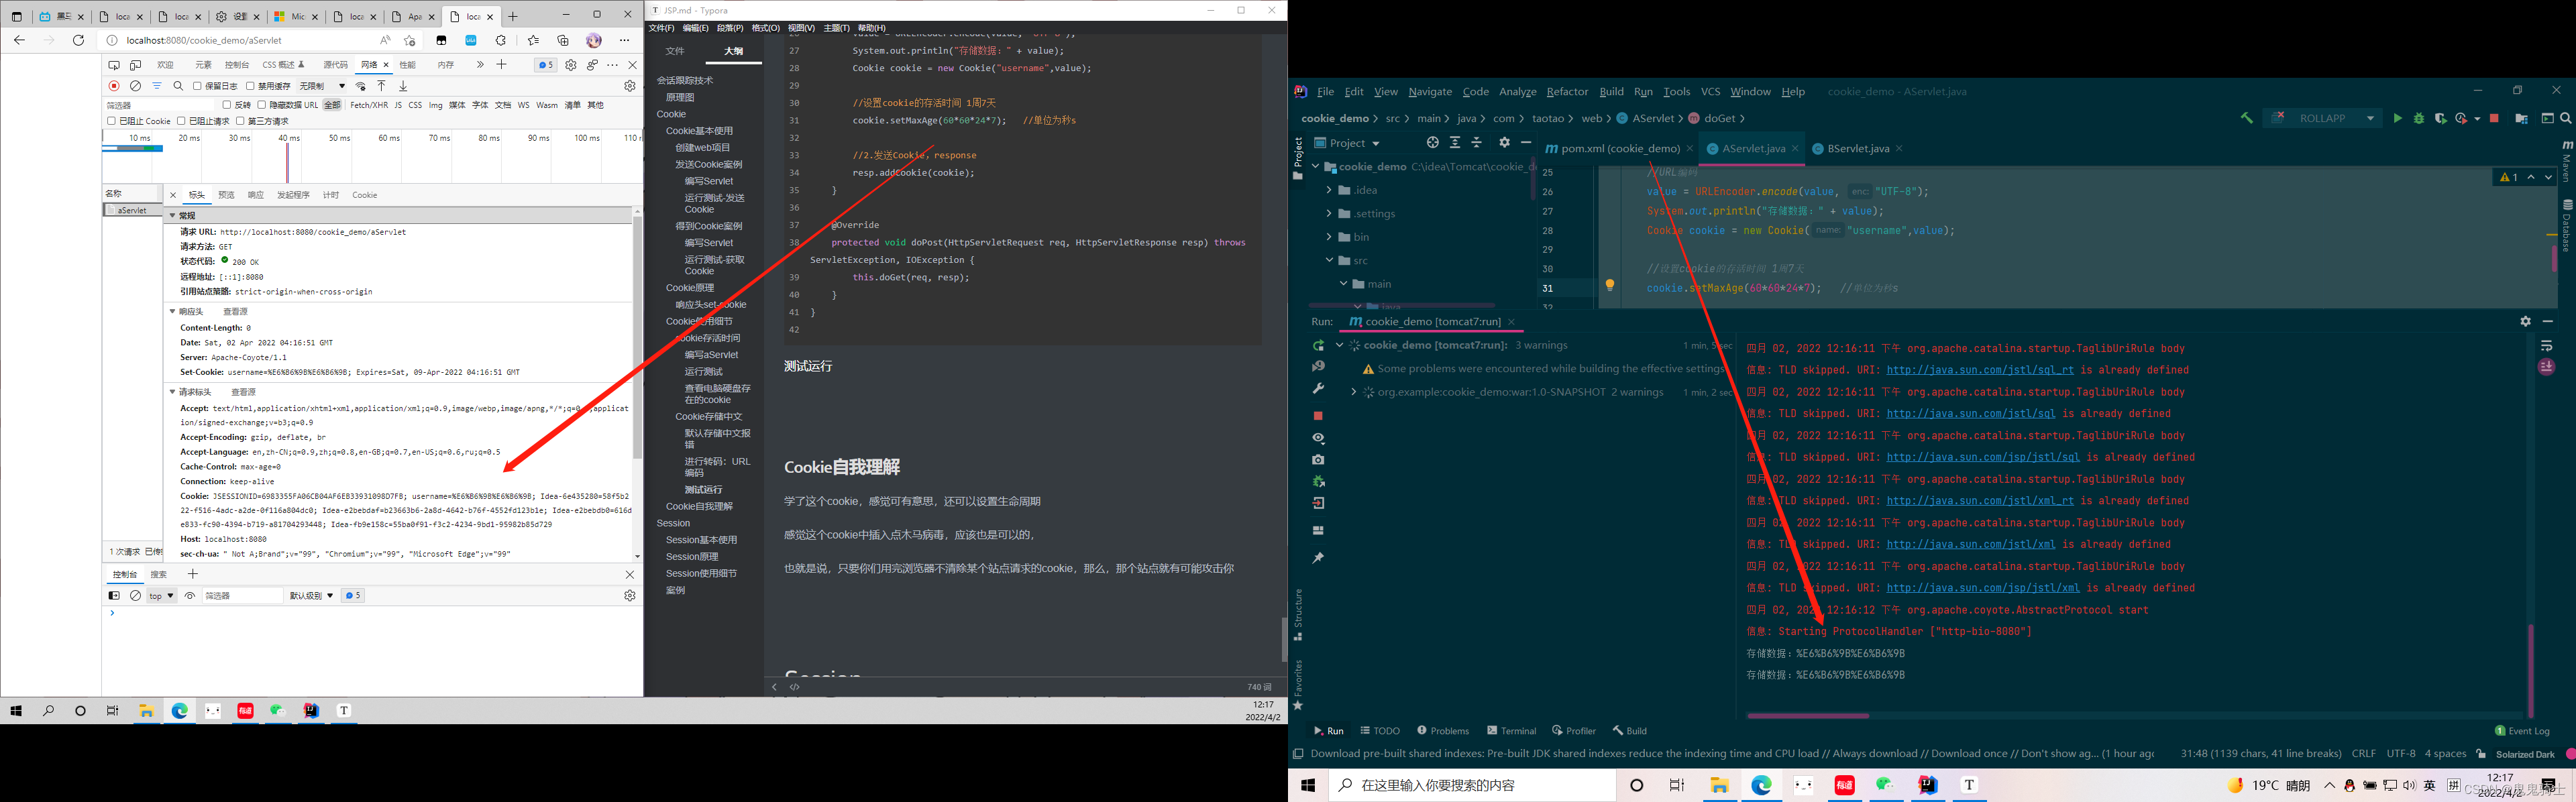Switch to the BServlet.java editor tab

point(1857,148)
